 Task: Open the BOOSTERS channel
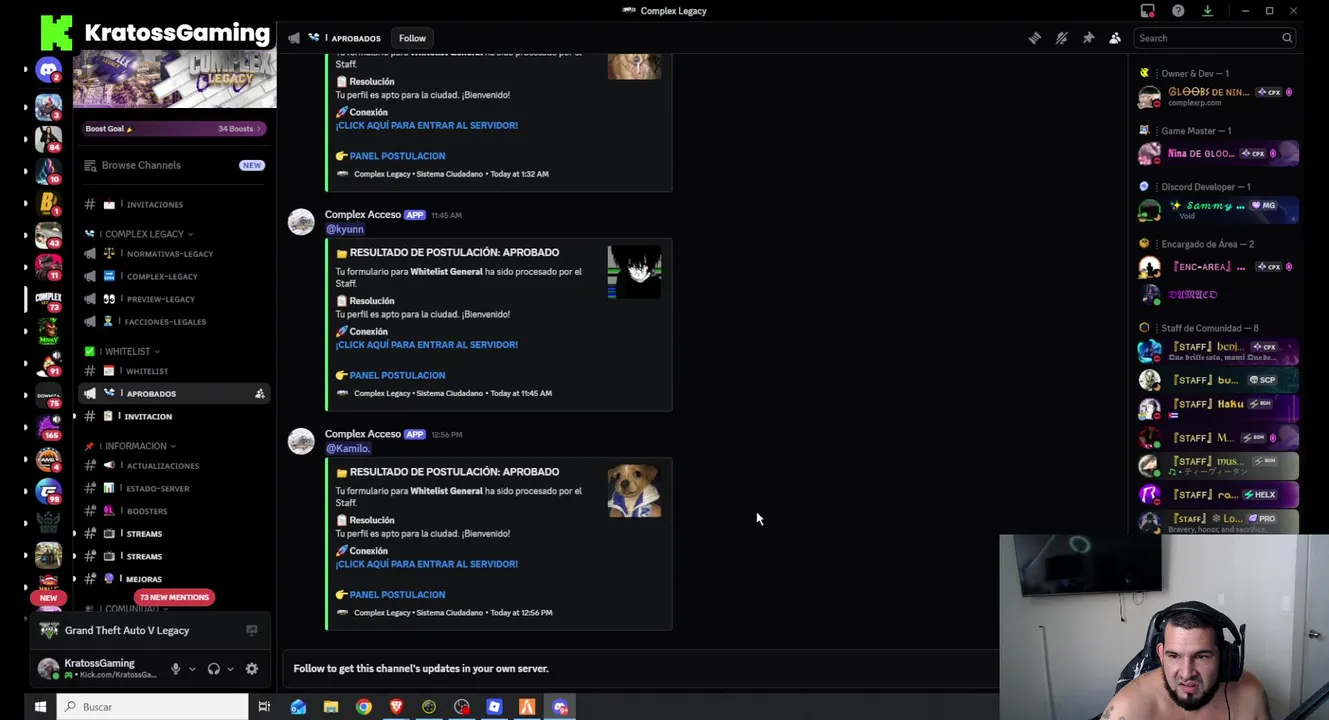tap(174, 511)
